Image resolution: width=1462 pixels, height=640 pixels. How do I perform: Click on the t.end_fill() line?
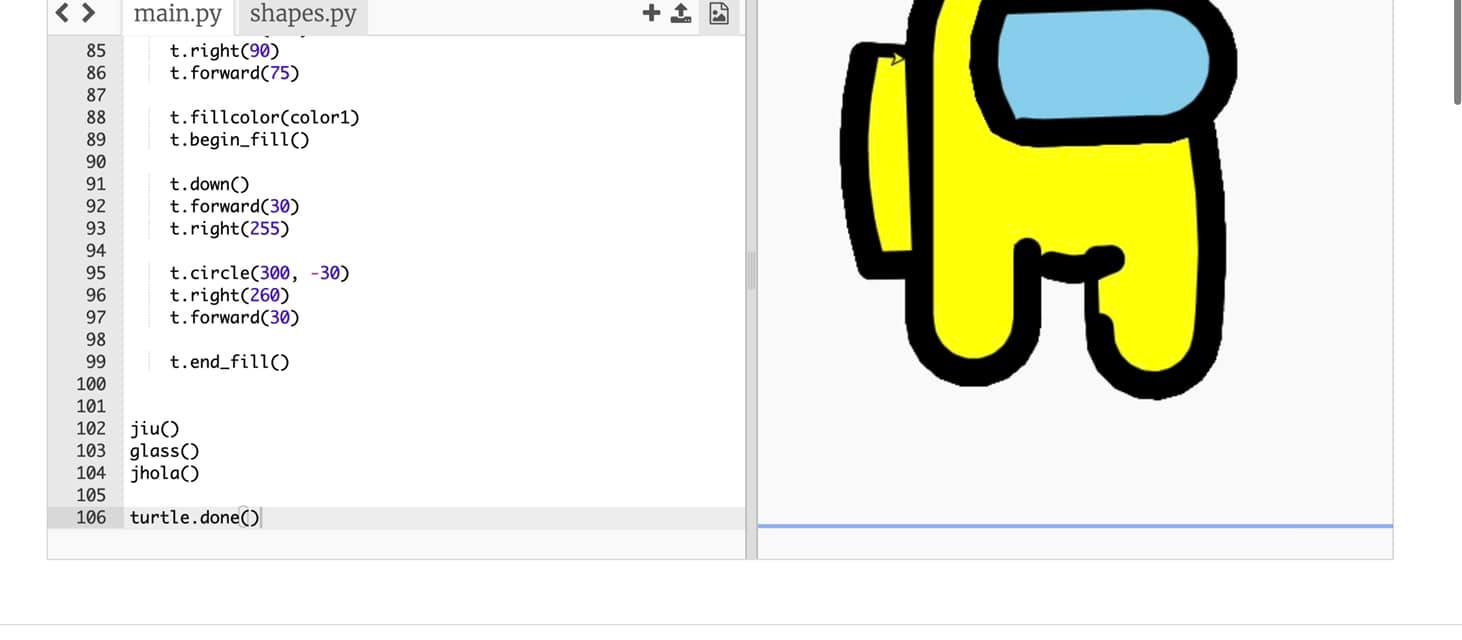coord(229,362)
